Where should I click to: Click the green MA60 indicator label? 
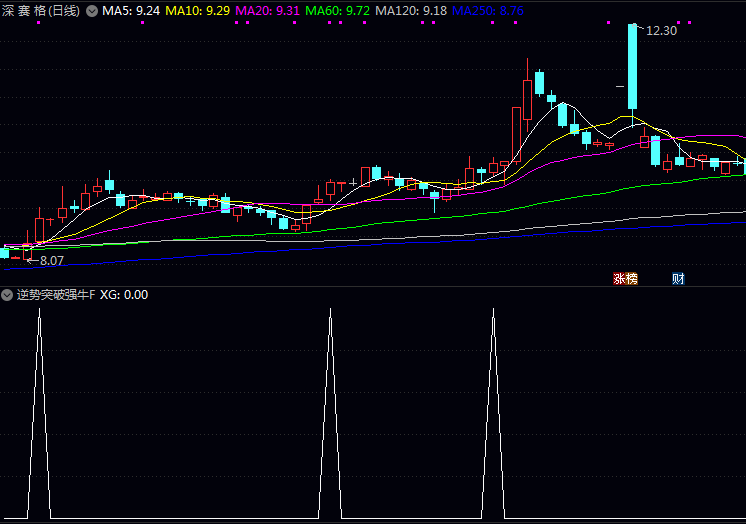point(337,11)
